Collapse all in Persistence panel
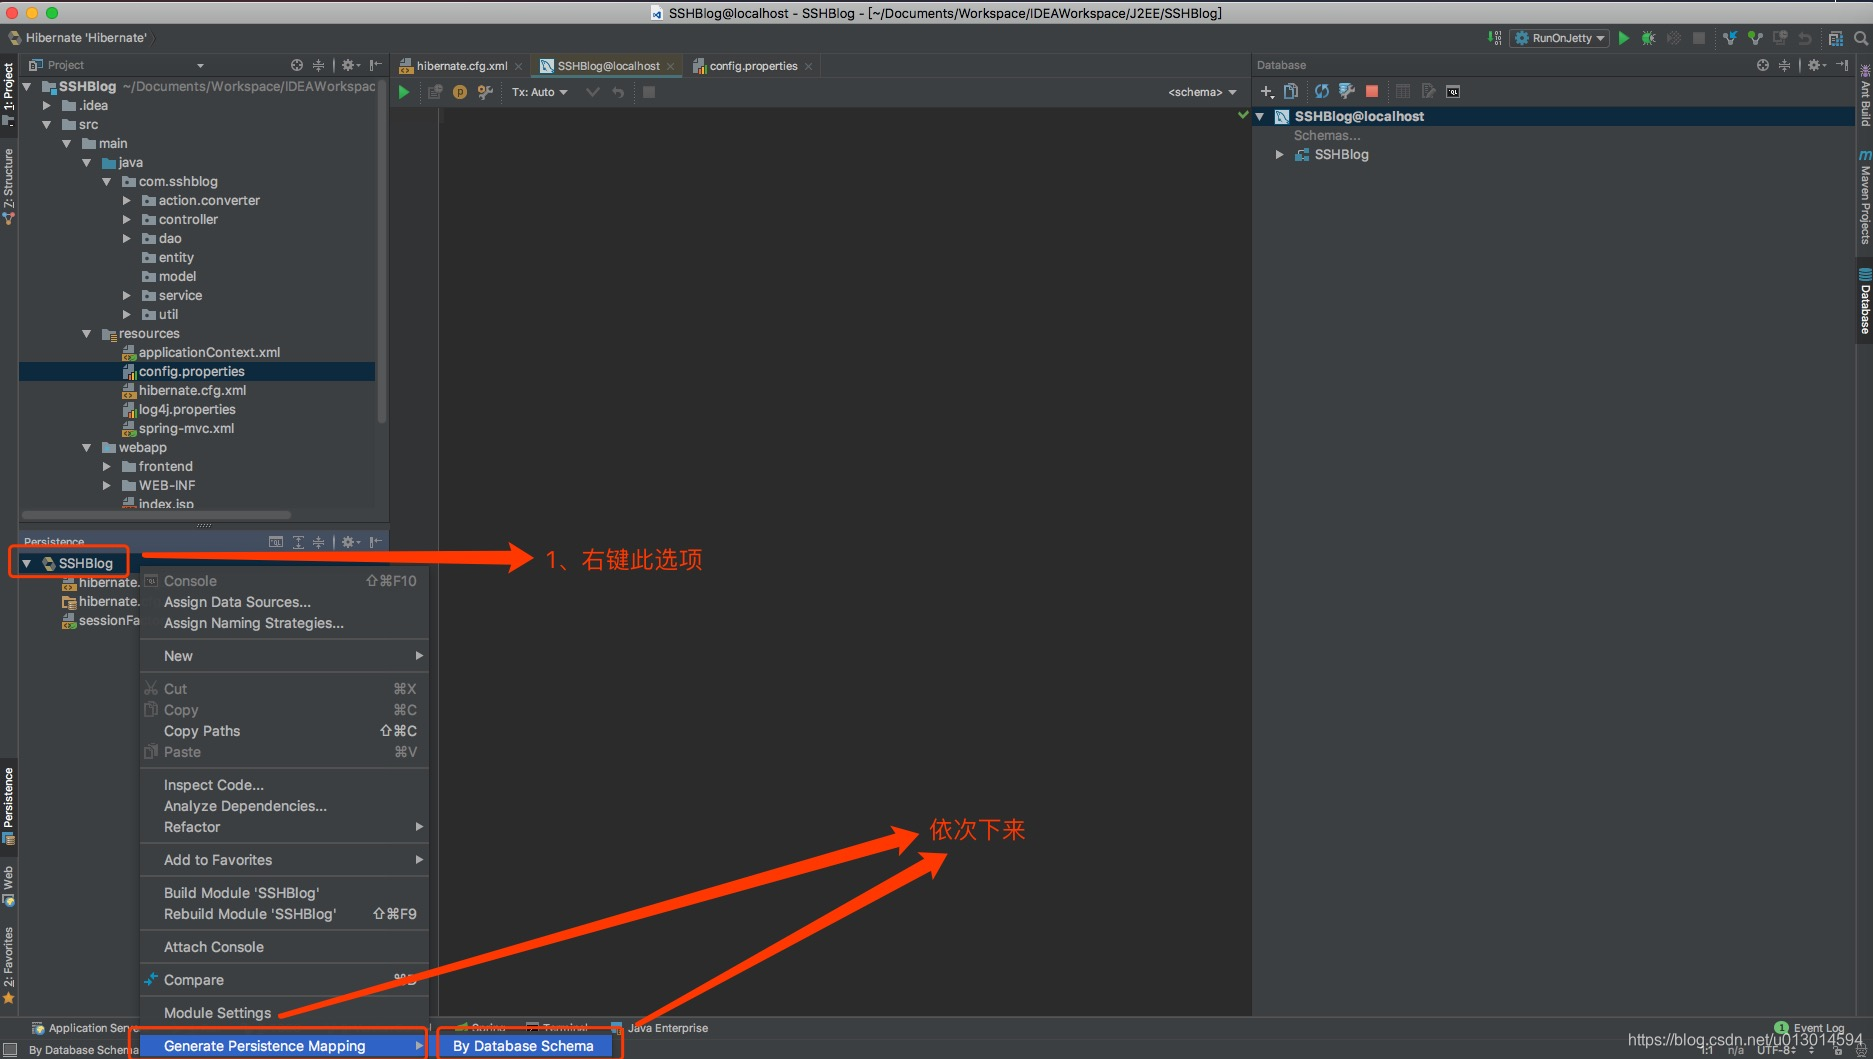Image resolution: width=1873 pixels, height=1059 pixels. pos(319,542)
